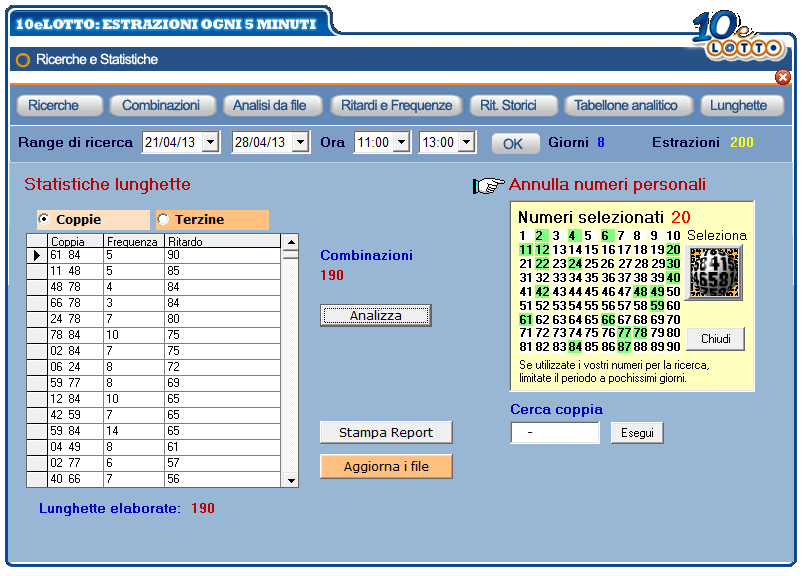The image size is (806, 576).
Task: Click the table scrollbar up arrow
Action: 291,241
